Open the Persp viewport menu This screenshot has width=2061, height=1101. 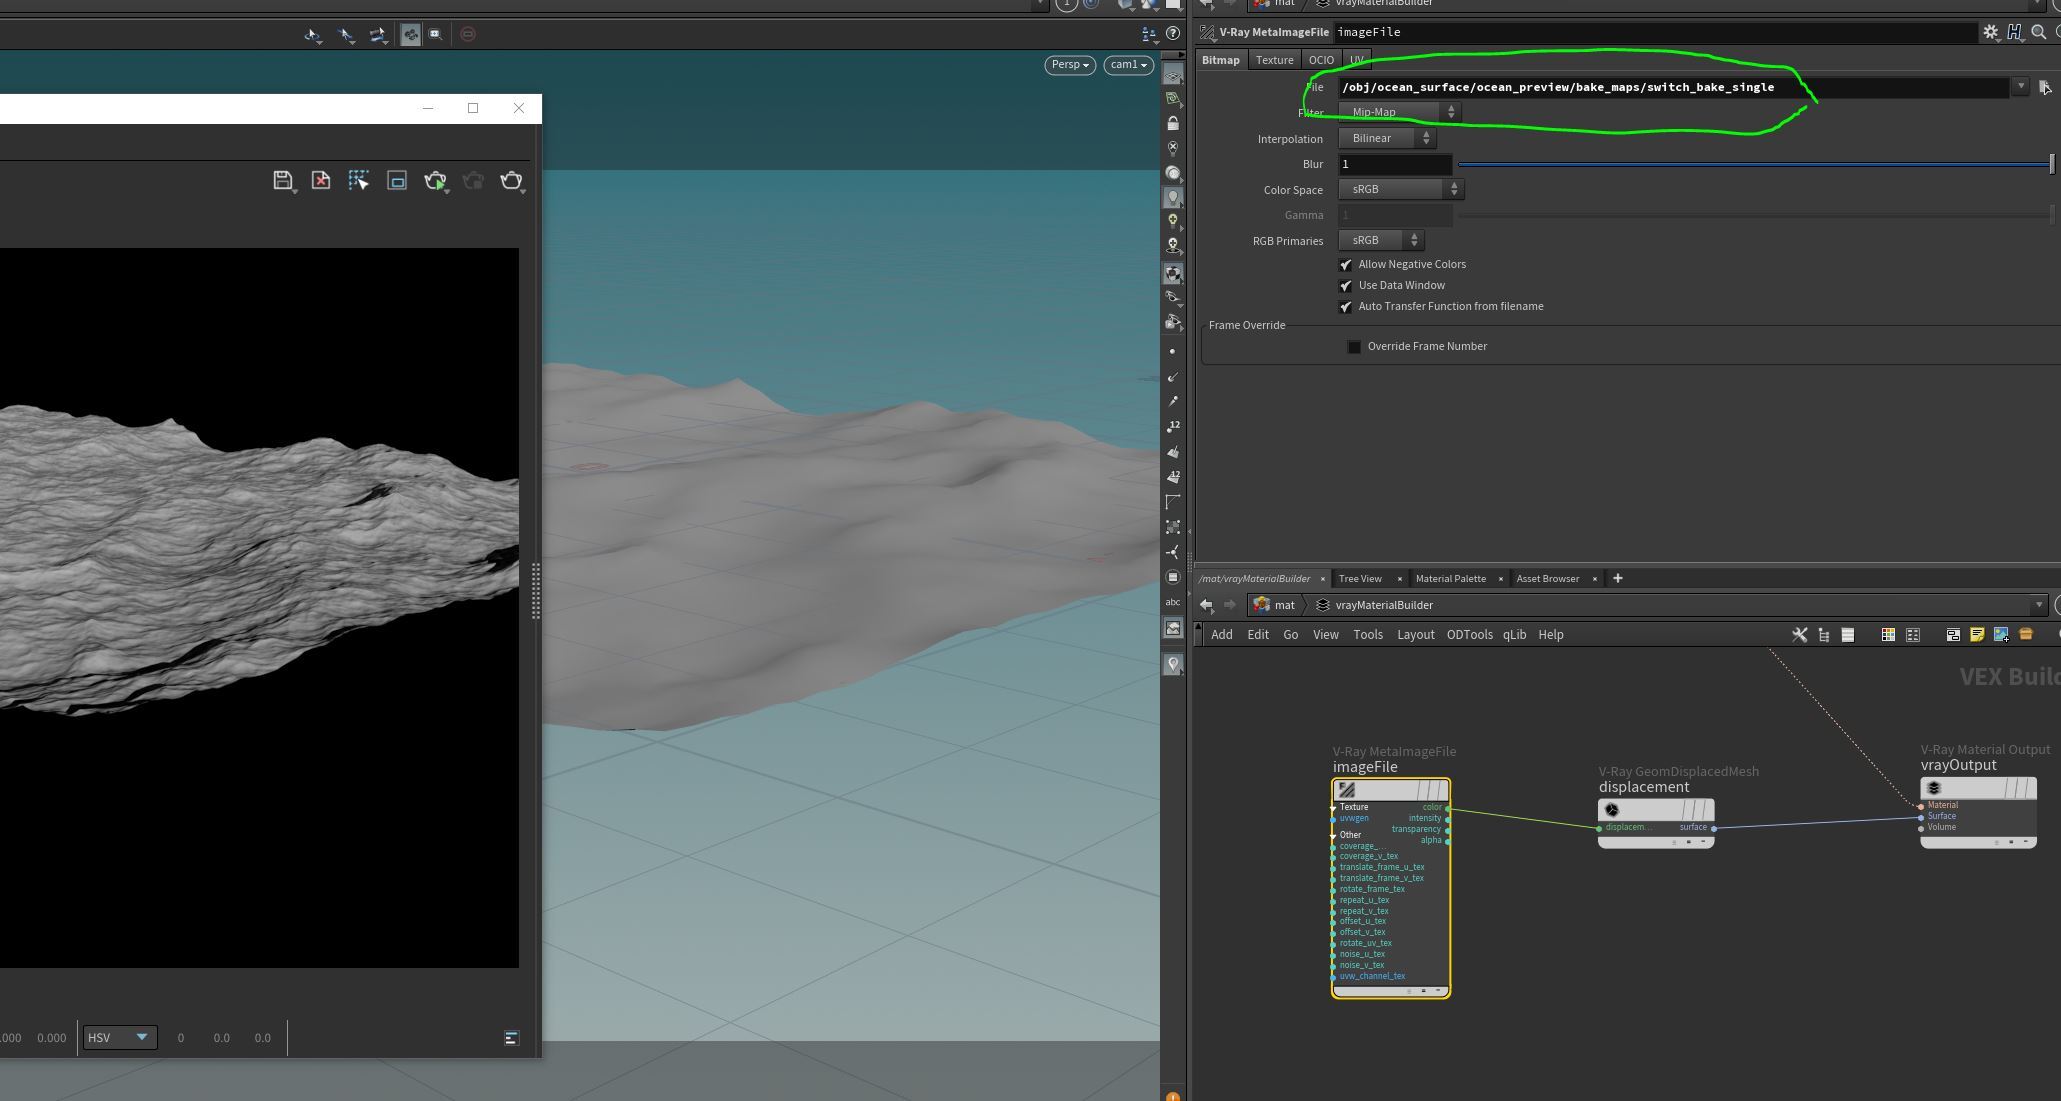pos(1069,65)
